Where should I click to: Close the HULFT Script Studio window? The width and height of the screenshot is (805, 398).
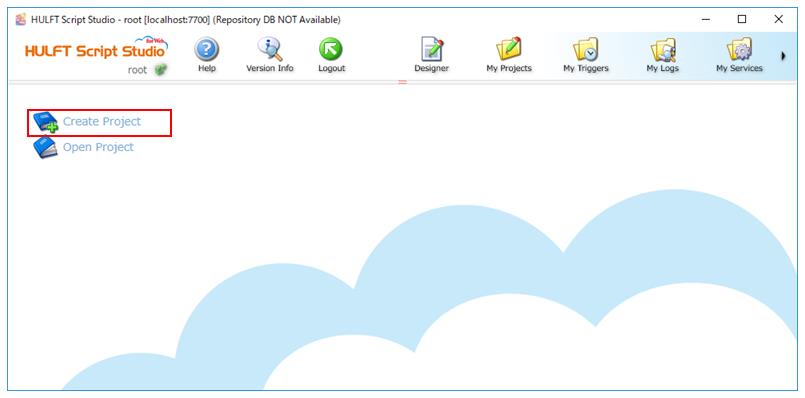coord(778,20)
